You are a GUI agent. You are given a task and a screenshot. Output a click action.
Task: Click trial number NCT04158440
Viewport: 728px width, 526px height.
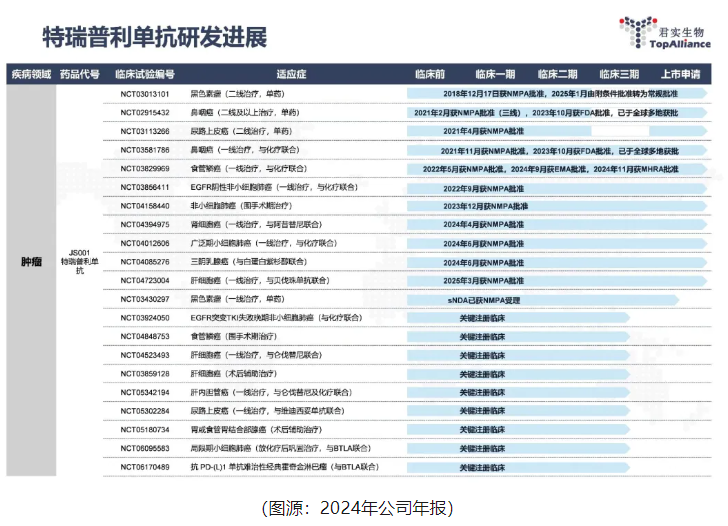coord(145,206)
